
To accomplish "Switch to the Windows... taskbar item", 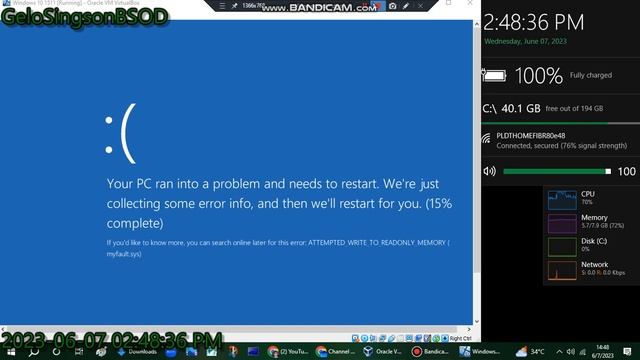I will point(480,351).
